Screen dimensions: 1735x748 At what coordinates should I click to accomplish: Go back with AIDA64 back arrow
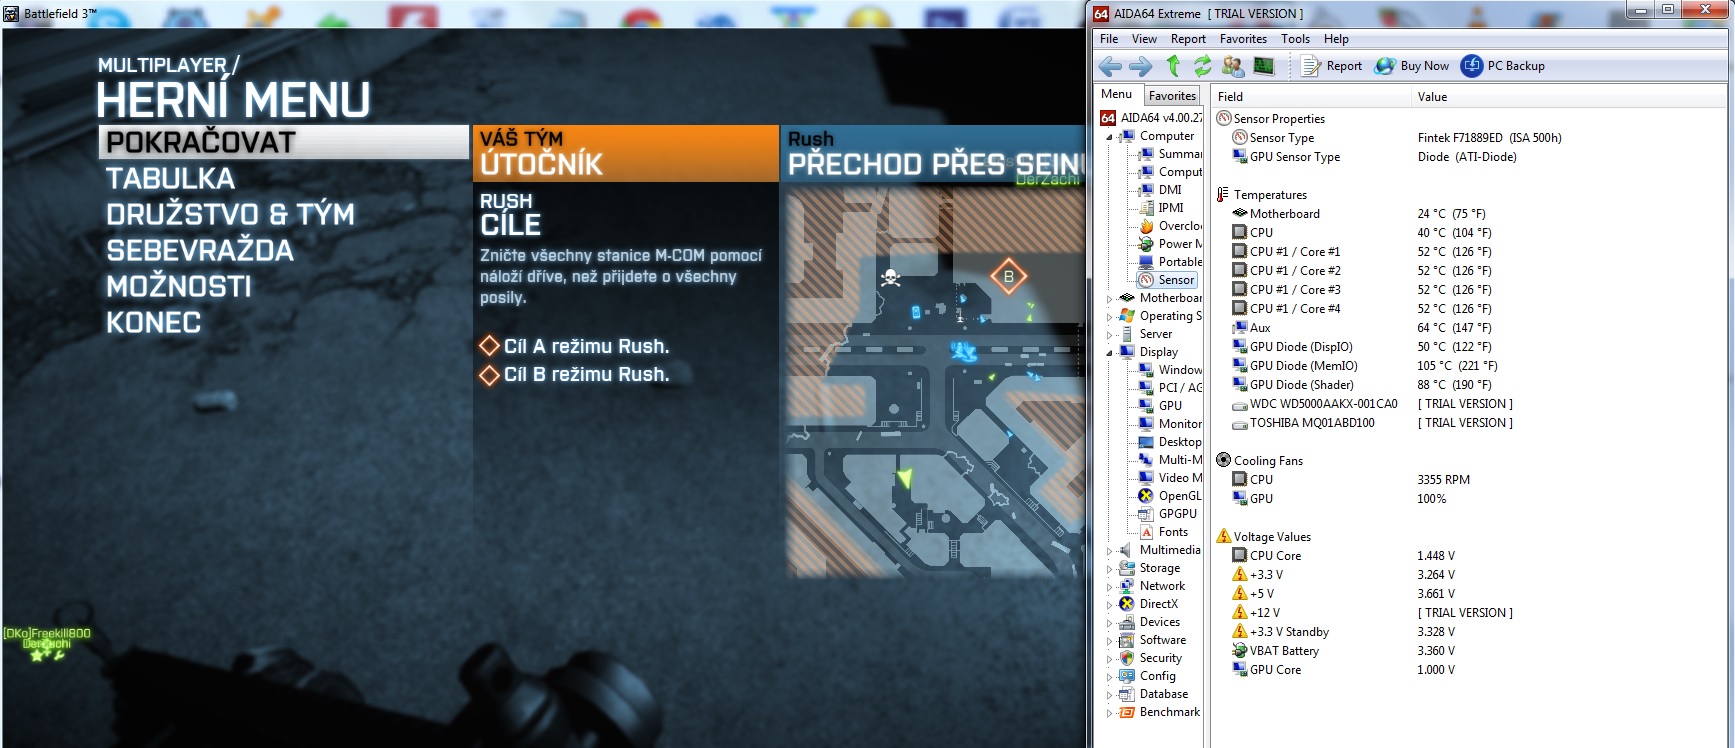[x=1110, y=66]
